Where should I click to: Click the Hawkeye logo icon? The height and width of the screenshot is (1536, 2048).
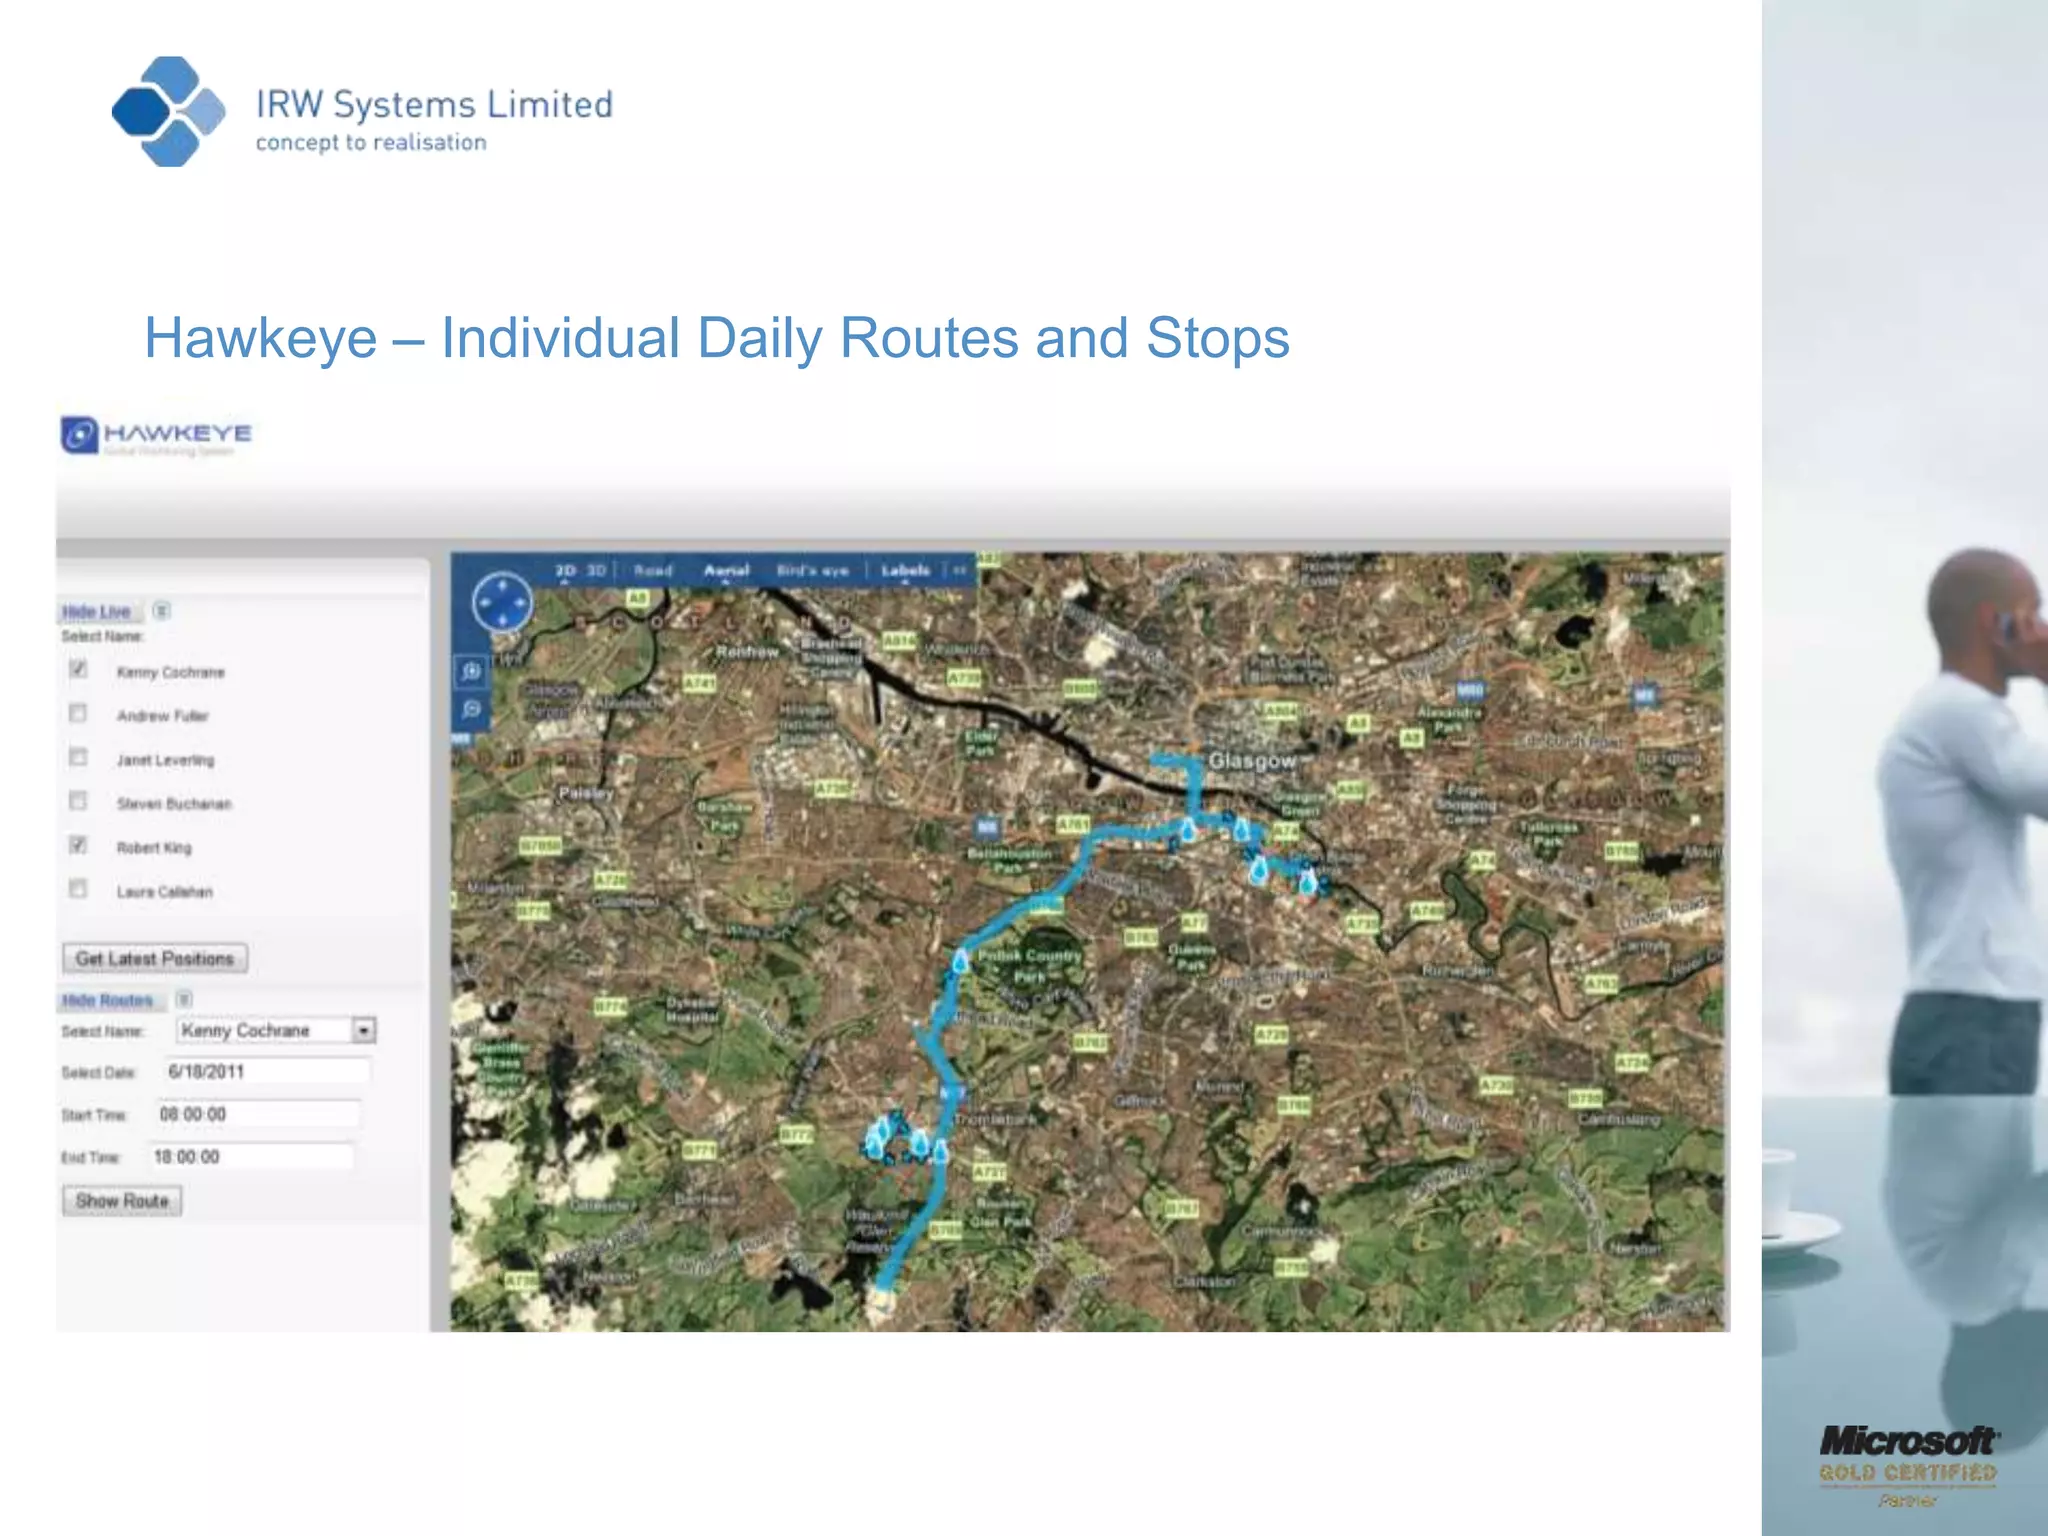click(x=79, y=435)
